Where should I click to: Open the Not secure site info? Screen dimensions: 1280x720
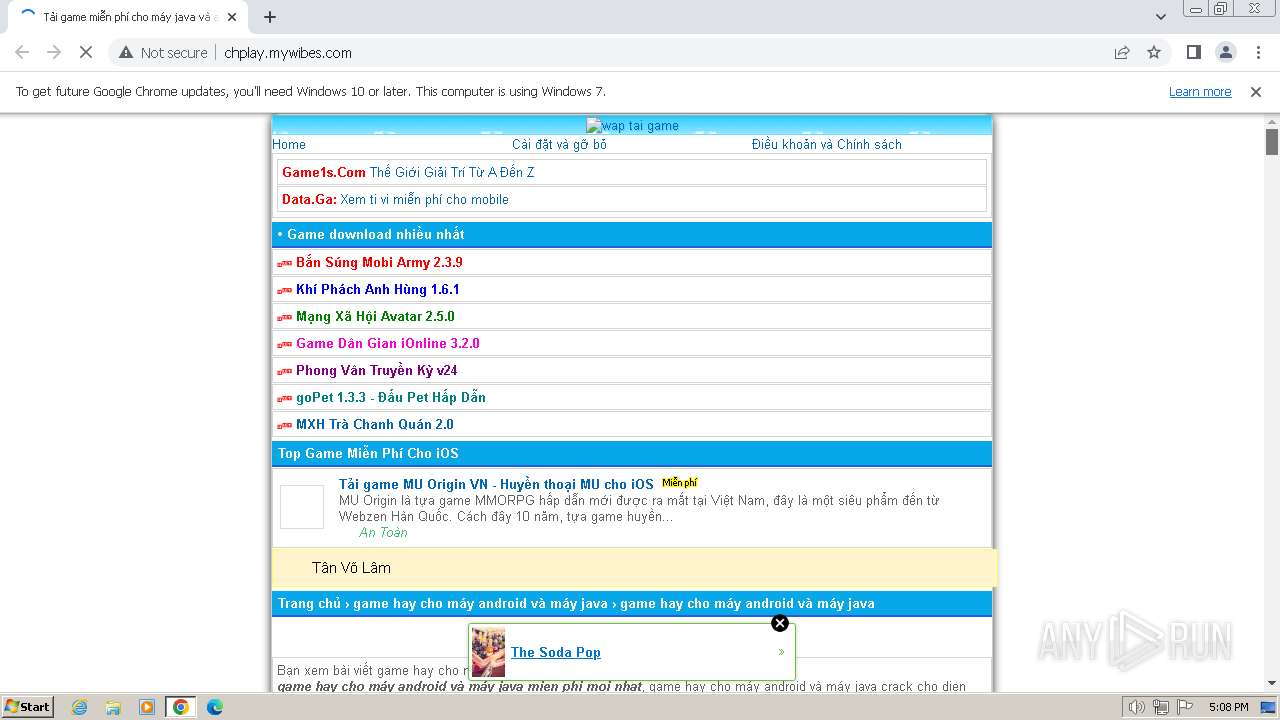pyautogui.click(x=163, y=53)
